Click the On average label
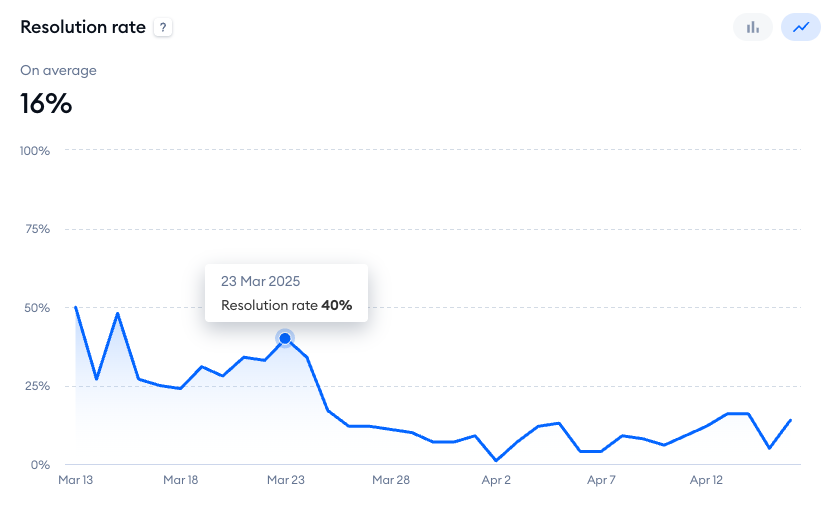The width and height of the screenshot is (833, 515). pyautogui.click(x=58, y=71)
